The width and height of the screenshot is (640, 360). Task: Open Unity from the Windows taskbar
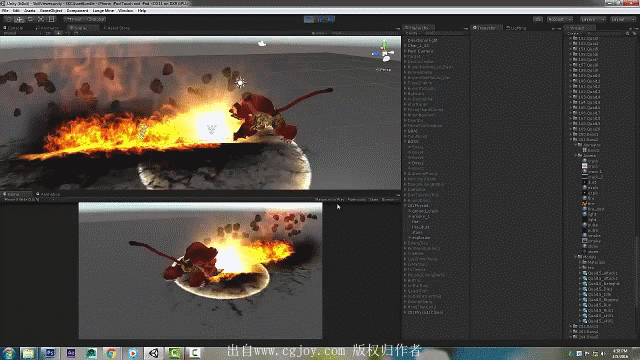click(x=154, y=353)
